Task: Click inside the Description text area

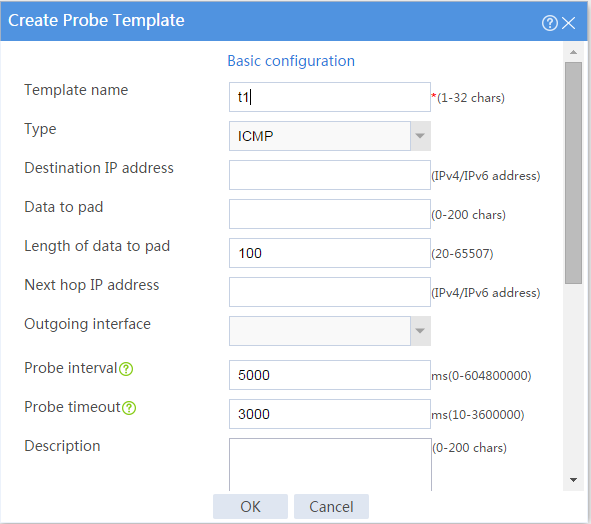Action: [330, 464]
